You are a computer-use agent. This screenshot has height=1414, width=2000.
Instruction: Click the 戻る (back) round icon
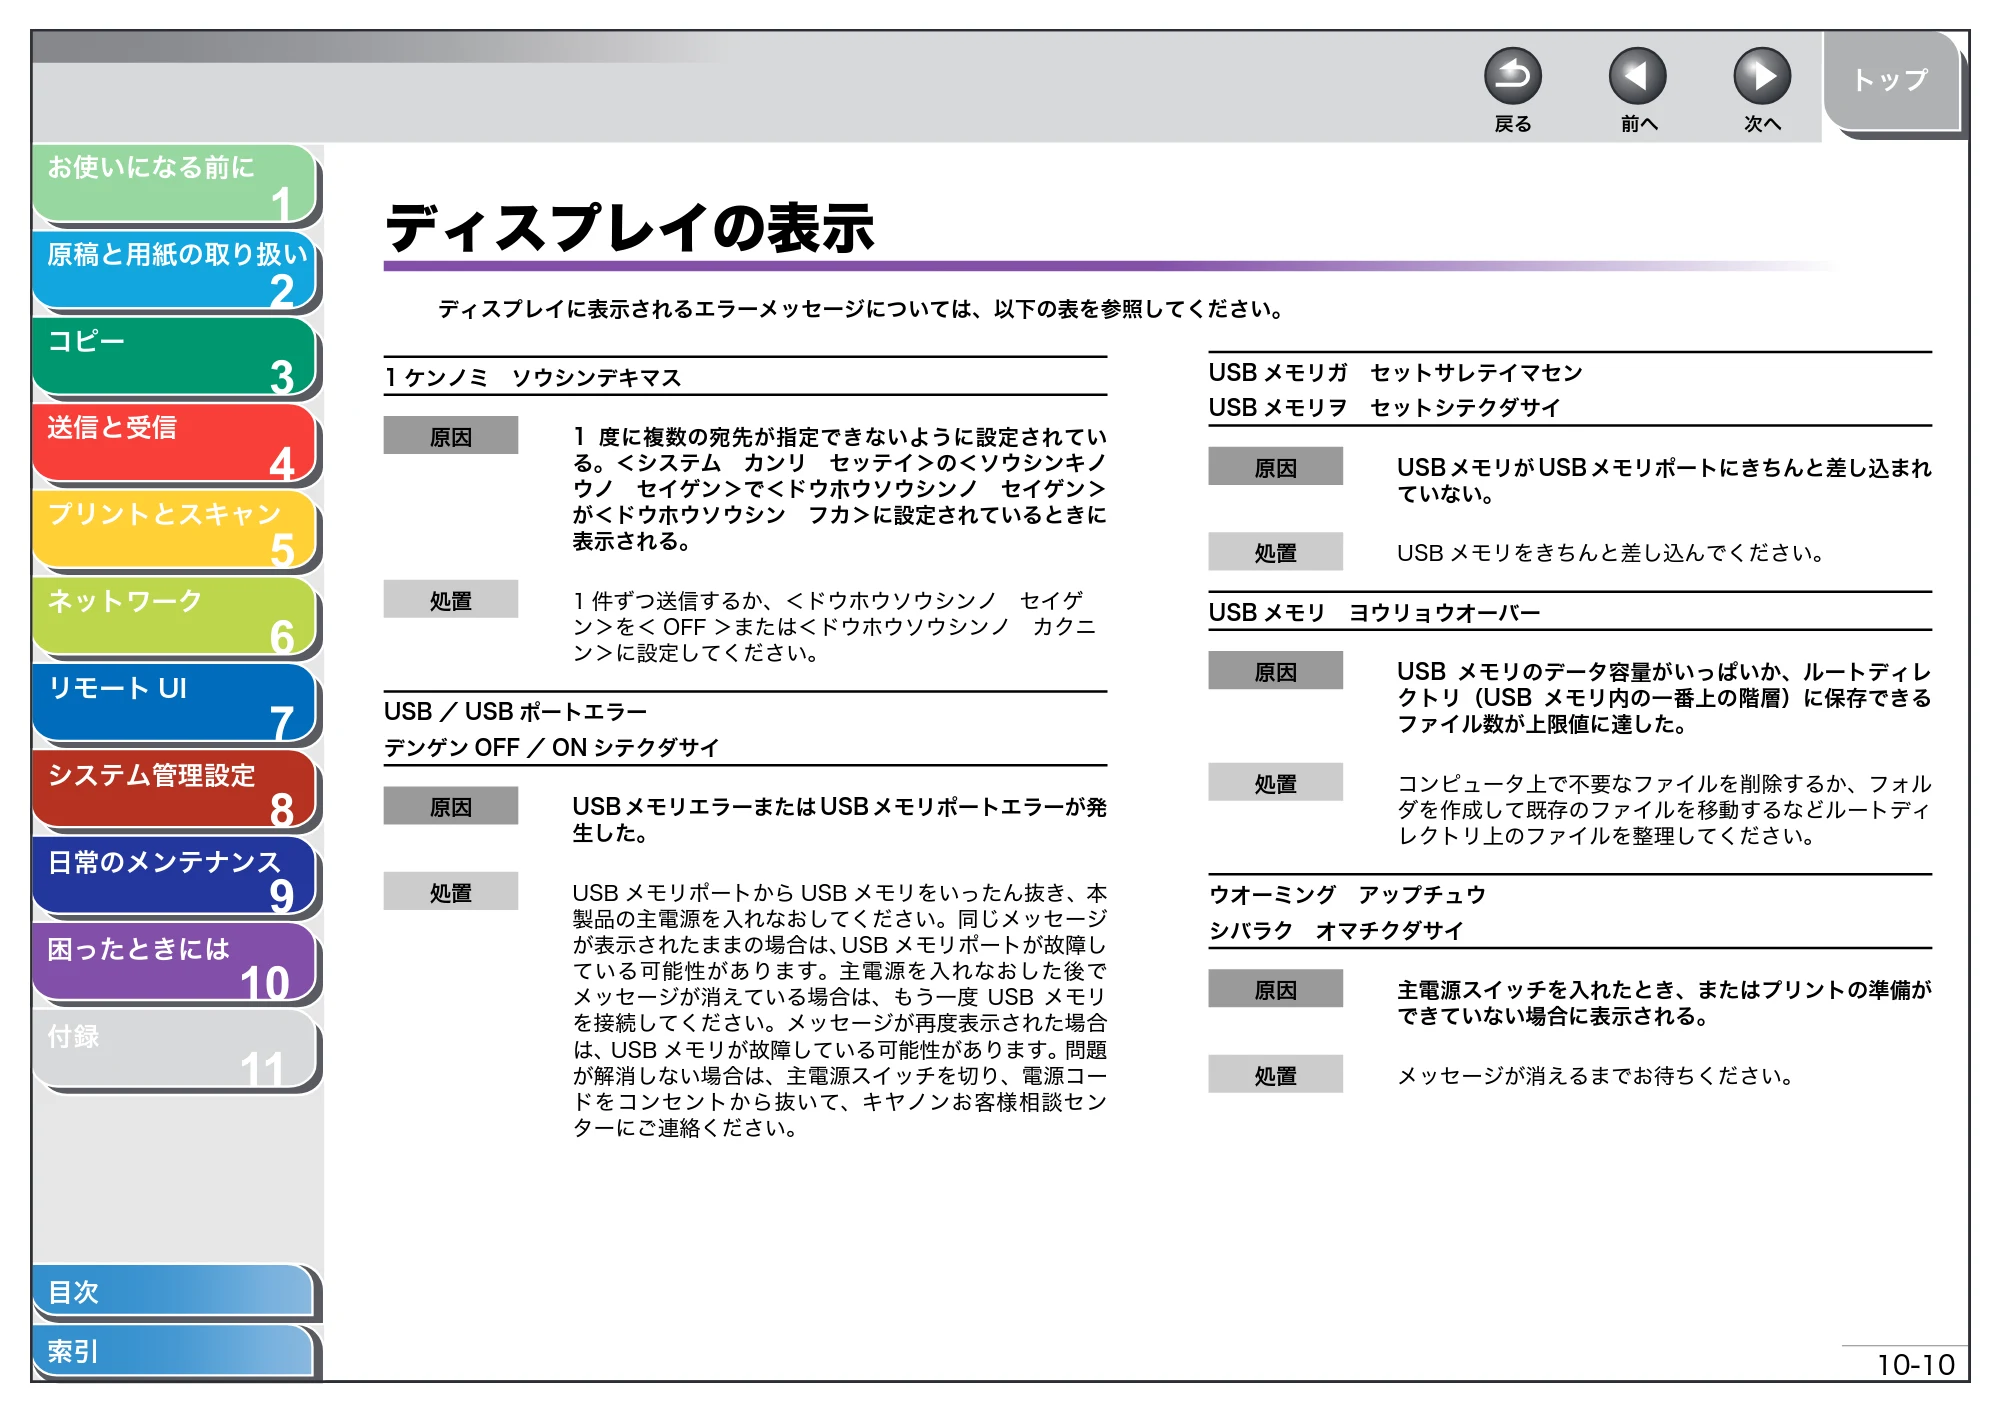click(1512, 76)
